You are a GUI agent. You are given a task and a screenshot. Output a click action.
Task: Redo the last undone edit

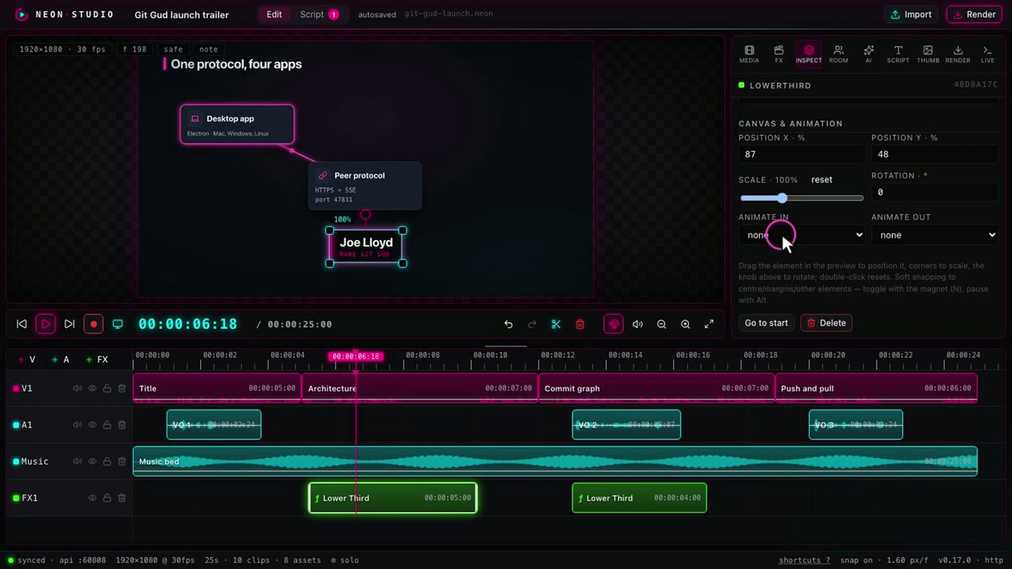tap(532, 324)
